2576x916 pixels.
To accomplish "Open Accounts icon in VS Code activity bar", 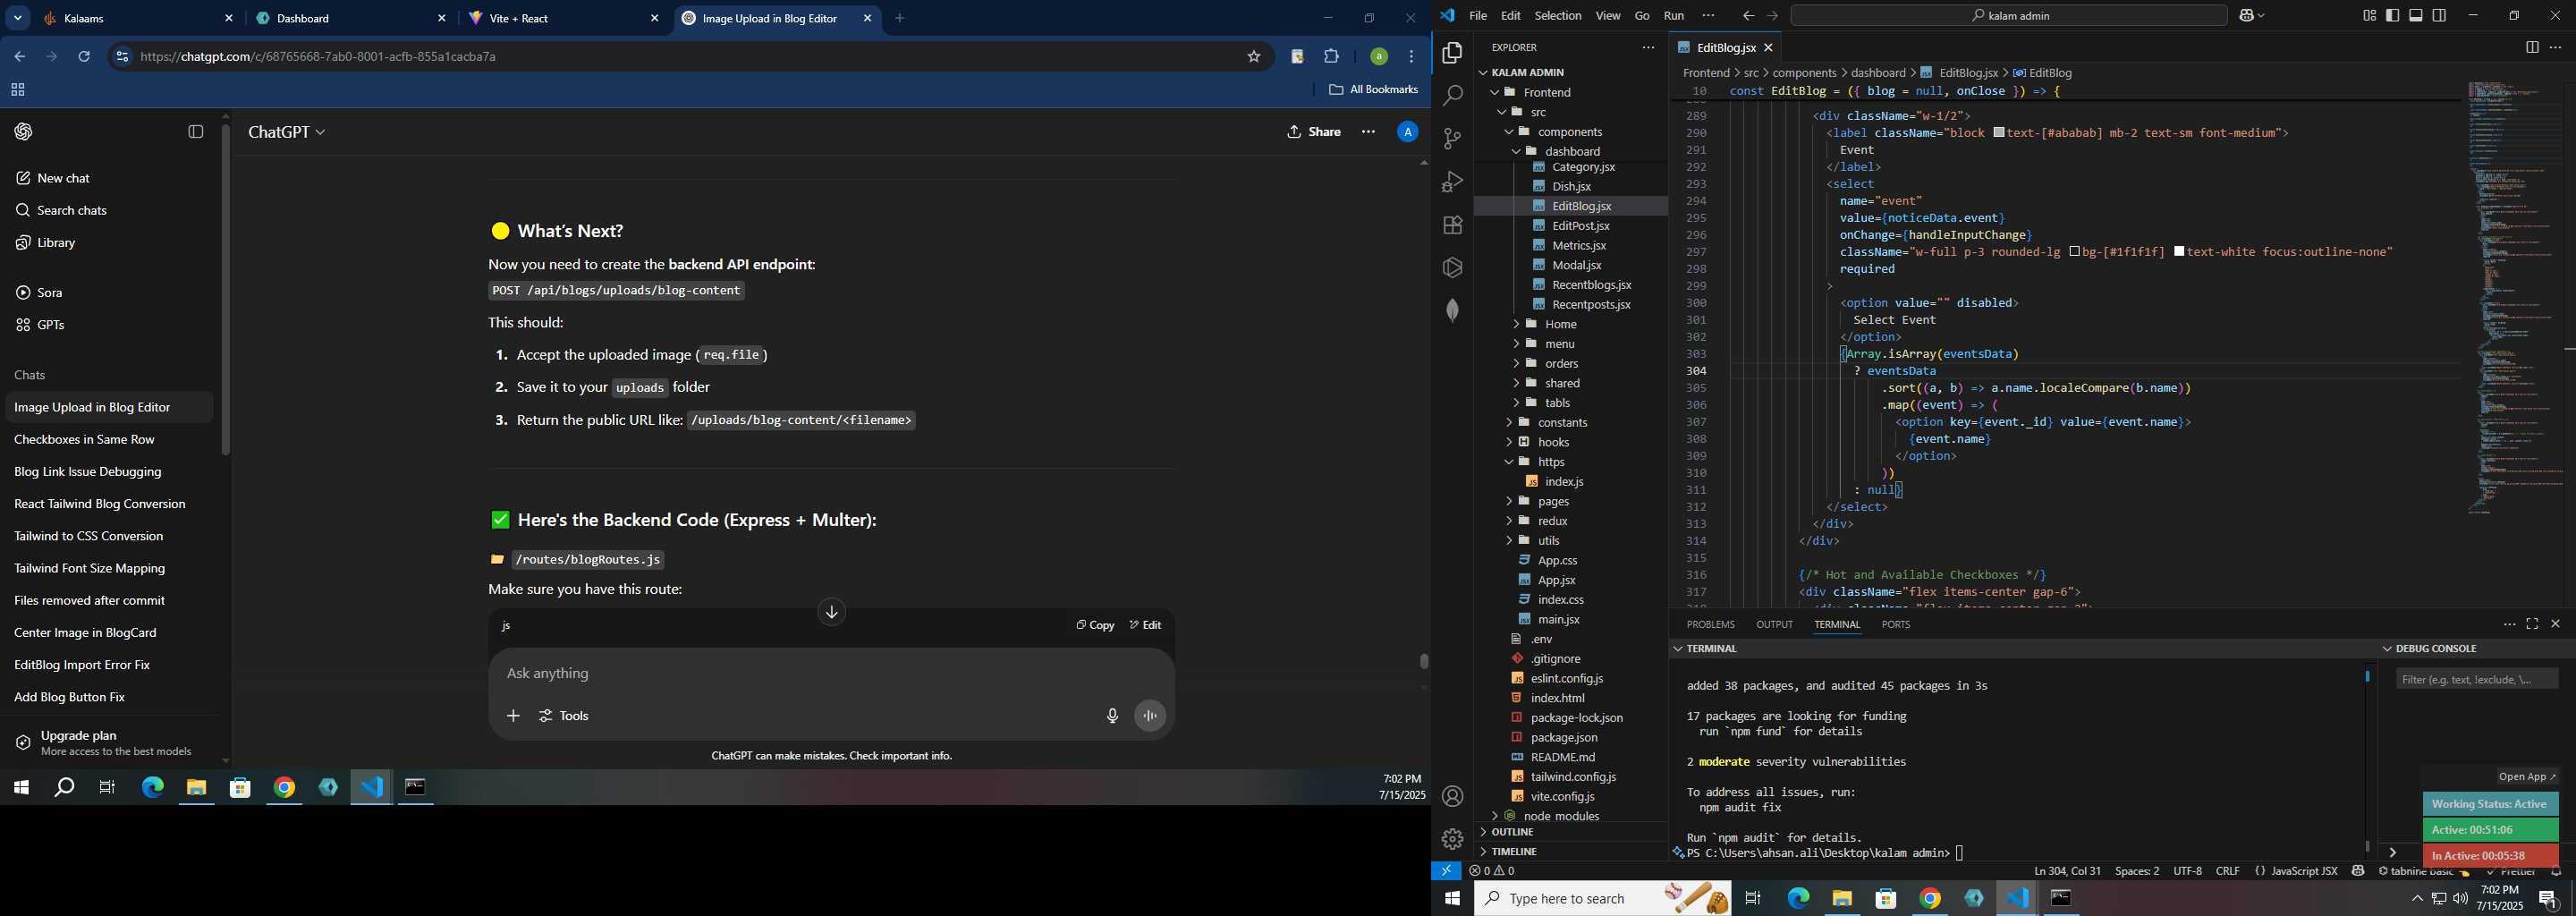I will [1452, 796].
